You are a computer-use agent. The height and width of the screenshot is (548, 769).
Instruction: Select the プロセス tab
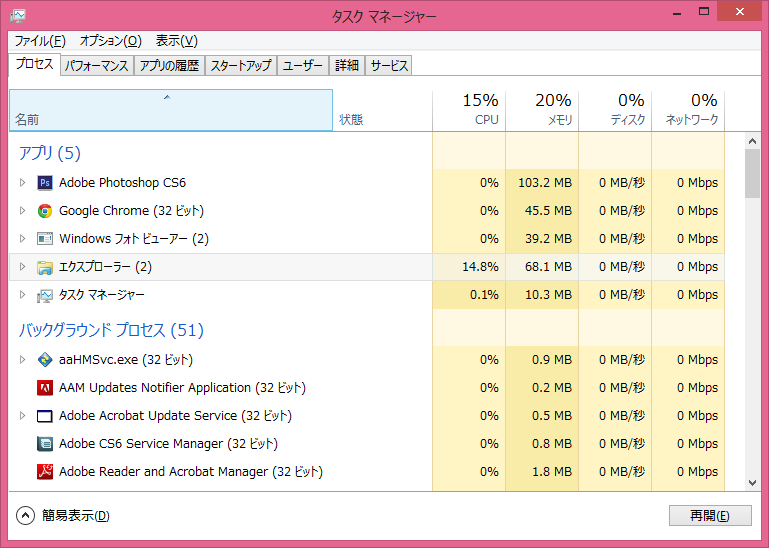pyautogui.click(x=34, y=64)
